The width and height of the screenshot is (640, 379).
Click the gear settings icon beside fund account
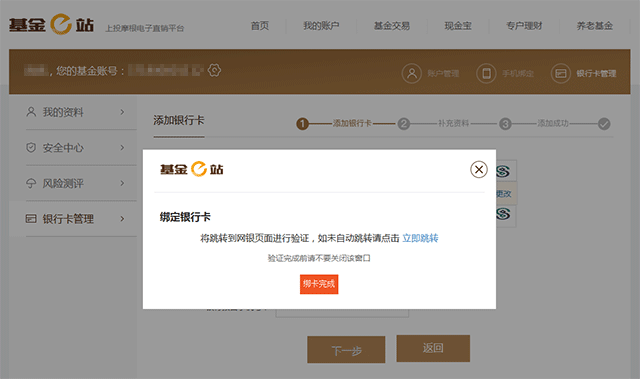click(214, 70)
